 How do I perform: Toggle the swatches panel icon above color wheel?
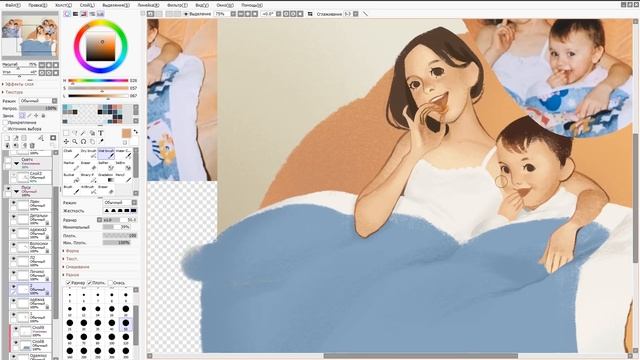click(x=100, y=14)
